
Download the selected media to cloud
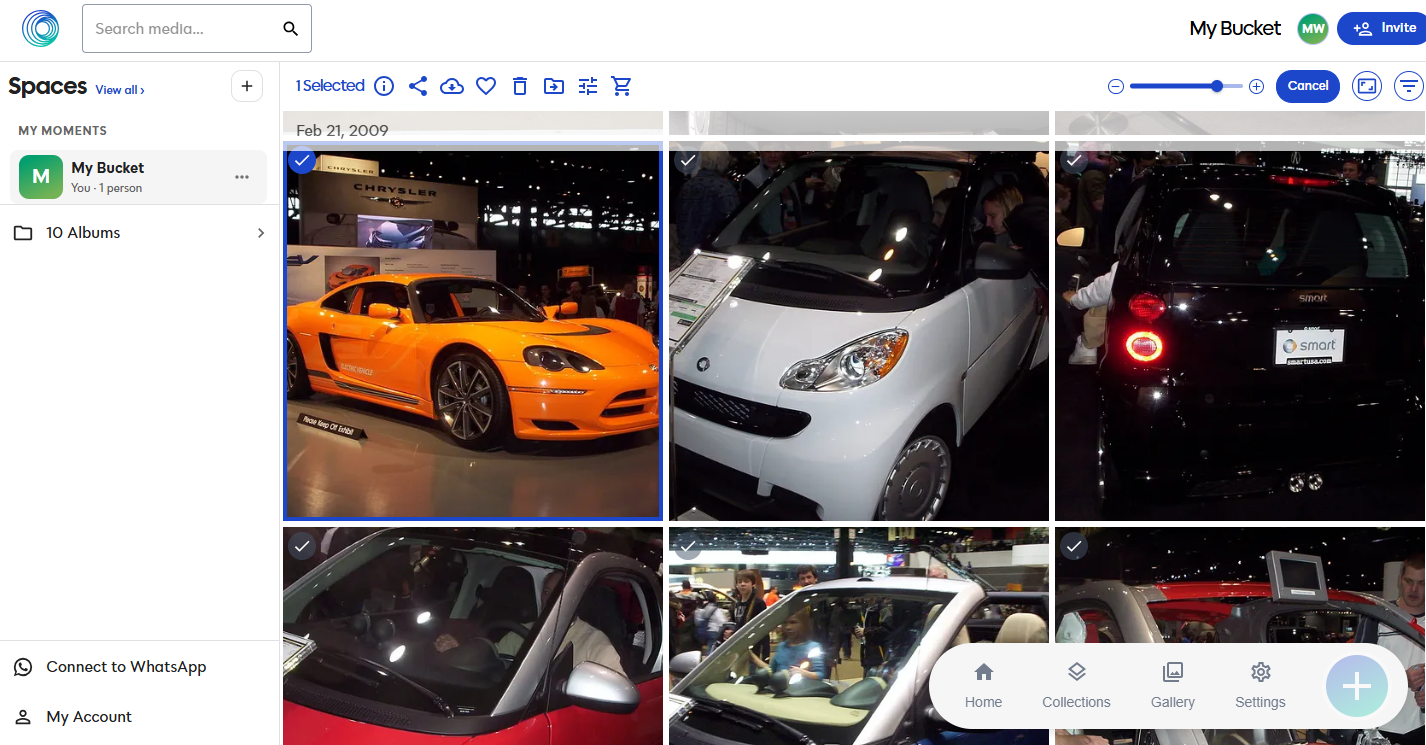click(x=452, y=86)
